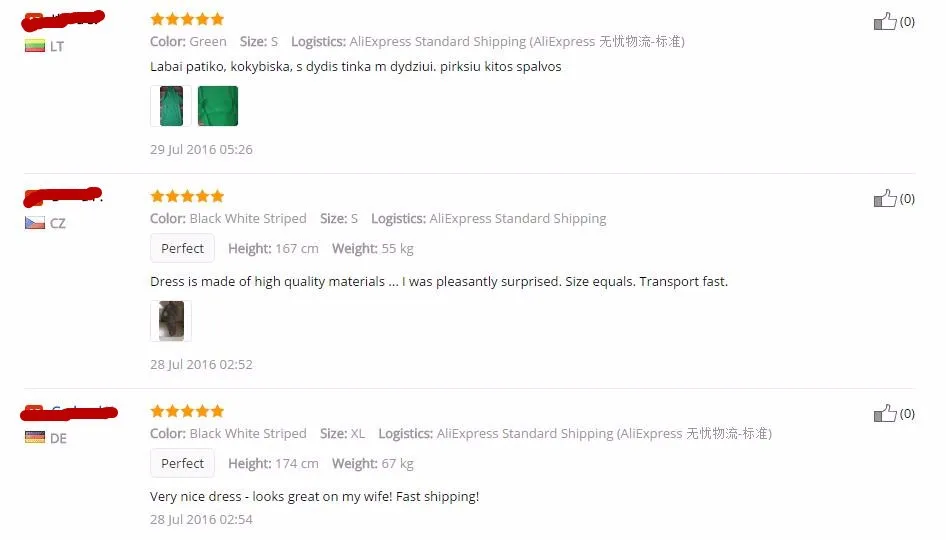
Task: Open the second green dress photo thumbnail
Action: 218,106
